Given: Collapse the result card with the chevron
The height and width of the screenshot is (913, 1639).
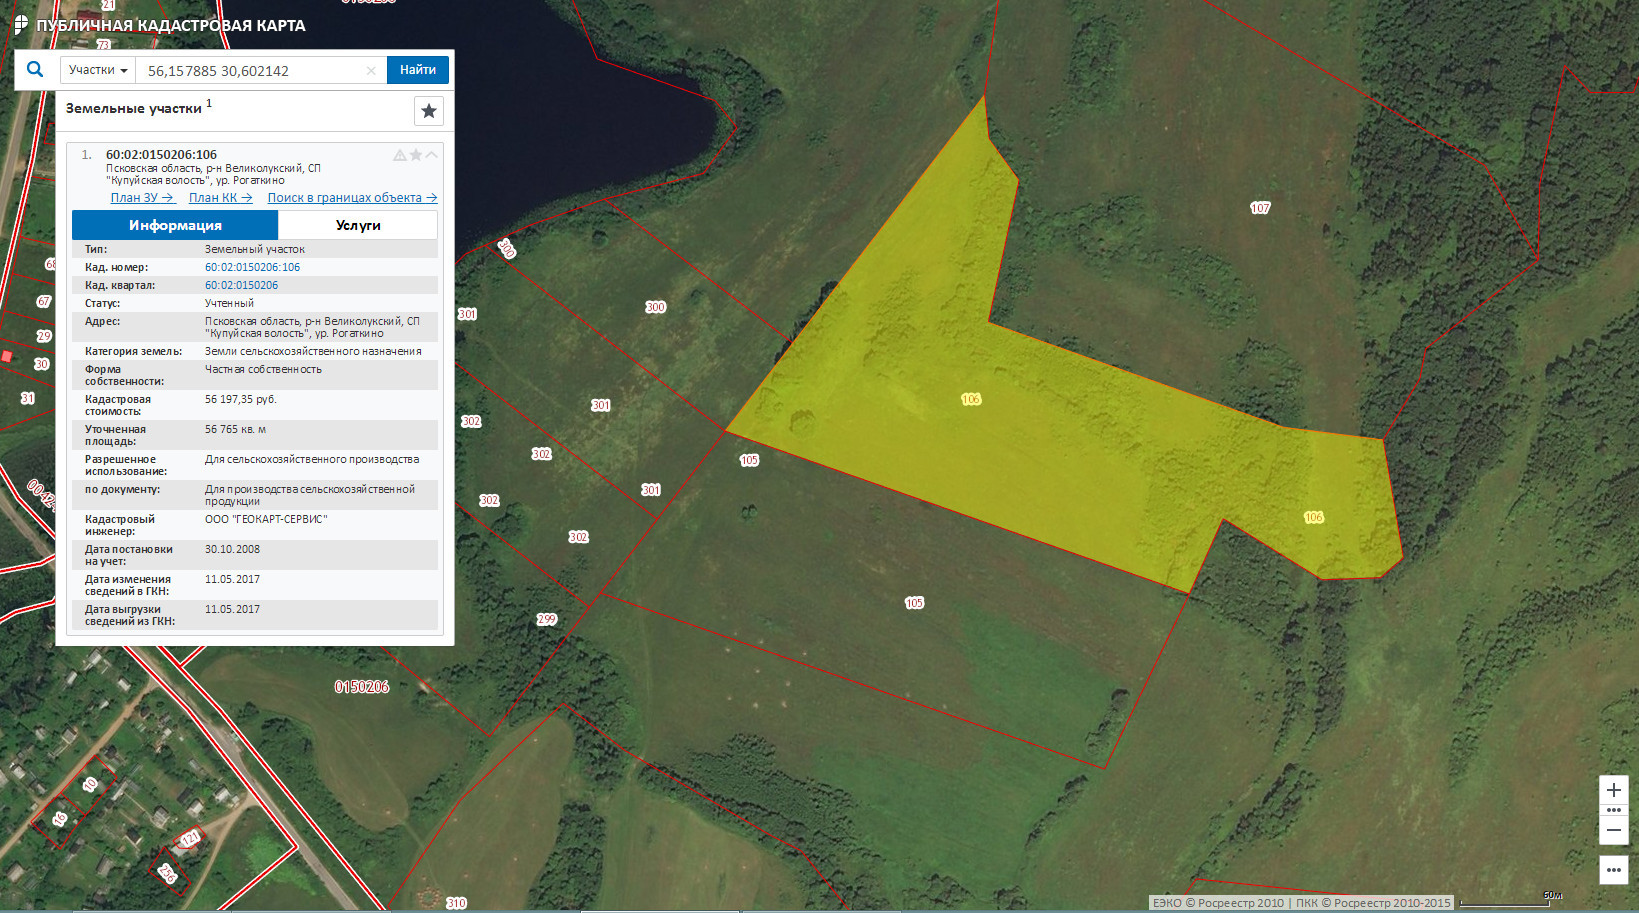Looking at the screenshot, I should point(432,155).
